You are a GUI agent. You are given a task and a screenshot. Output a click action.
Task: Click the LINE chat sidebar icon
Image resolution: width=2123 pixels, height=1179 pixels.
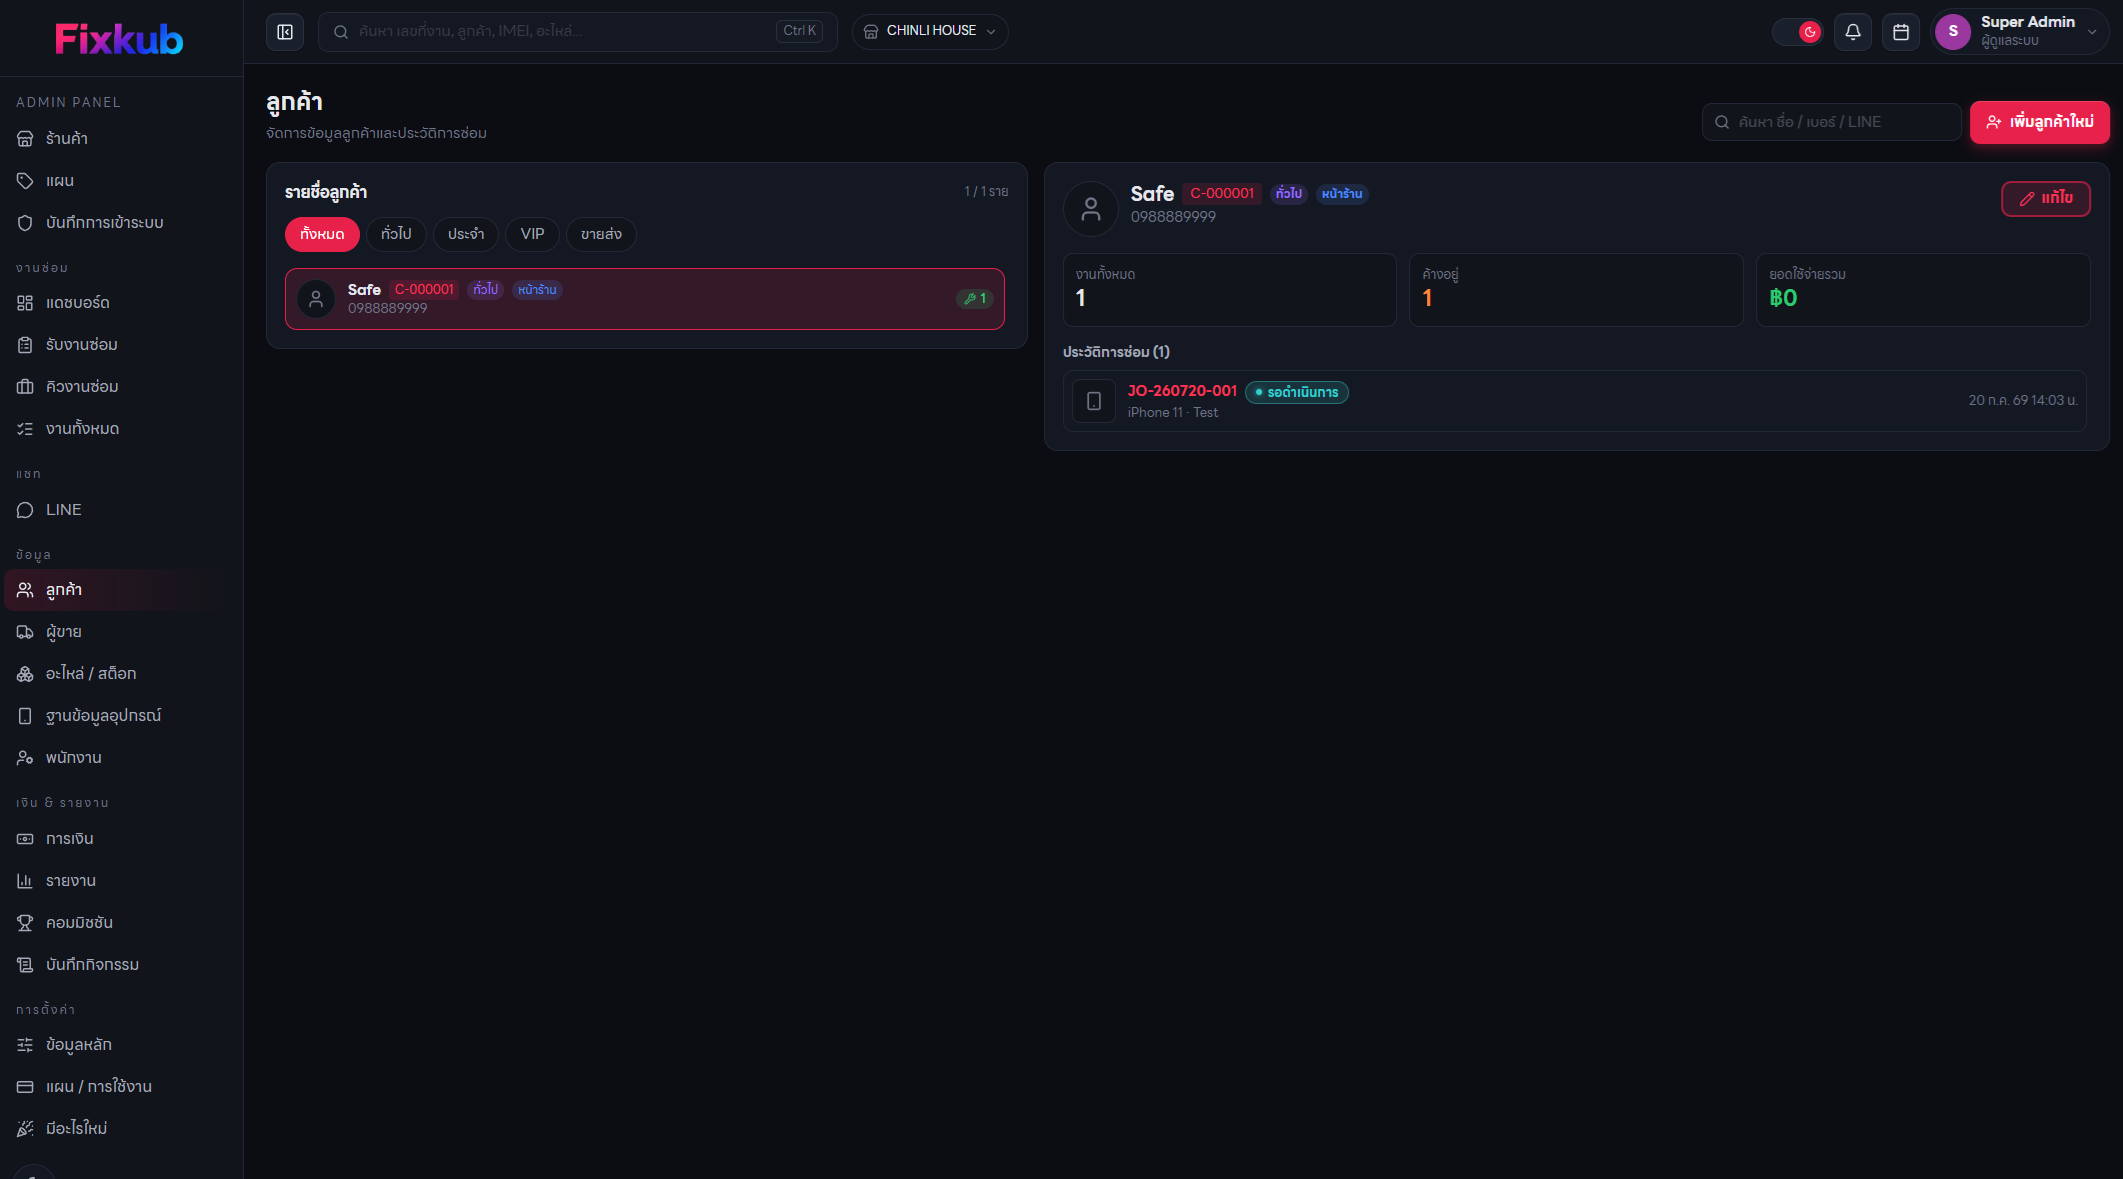pos(25,510)
